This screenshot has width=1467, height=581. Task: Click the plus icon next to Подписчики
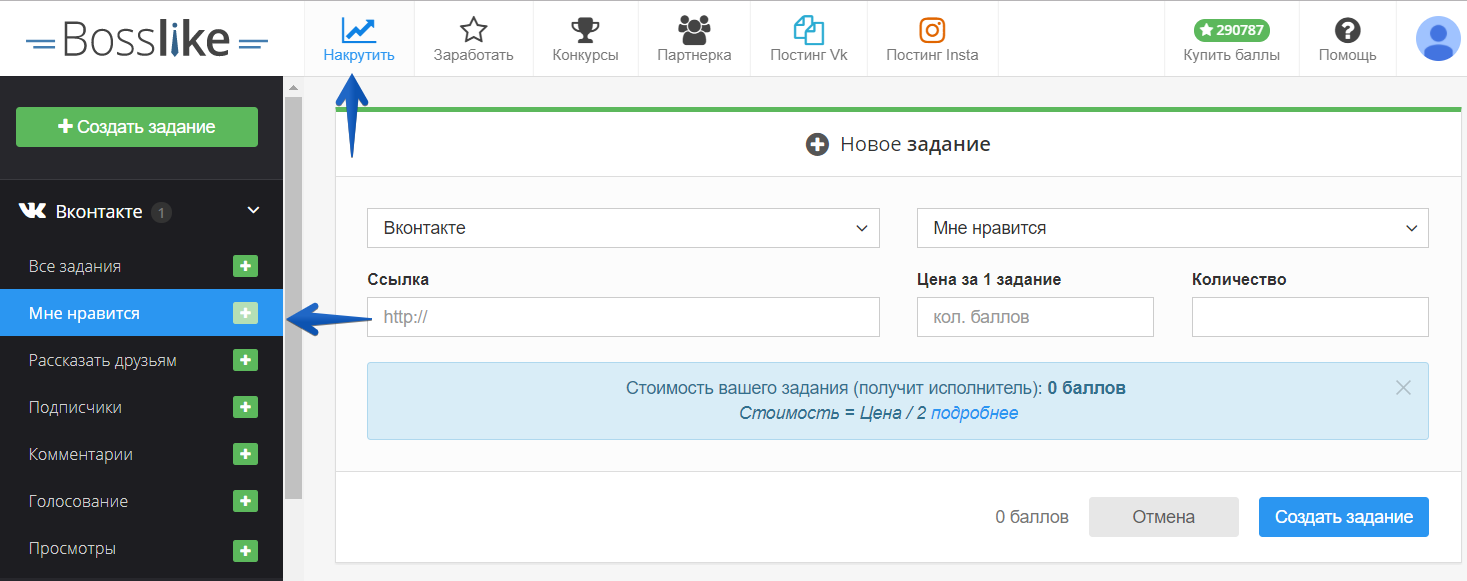(245, 407)
